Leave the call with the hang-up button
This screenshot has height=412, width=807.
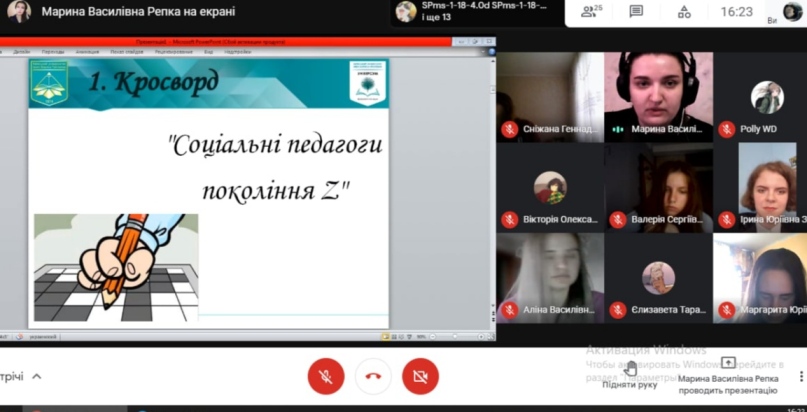tap(373, 377)
